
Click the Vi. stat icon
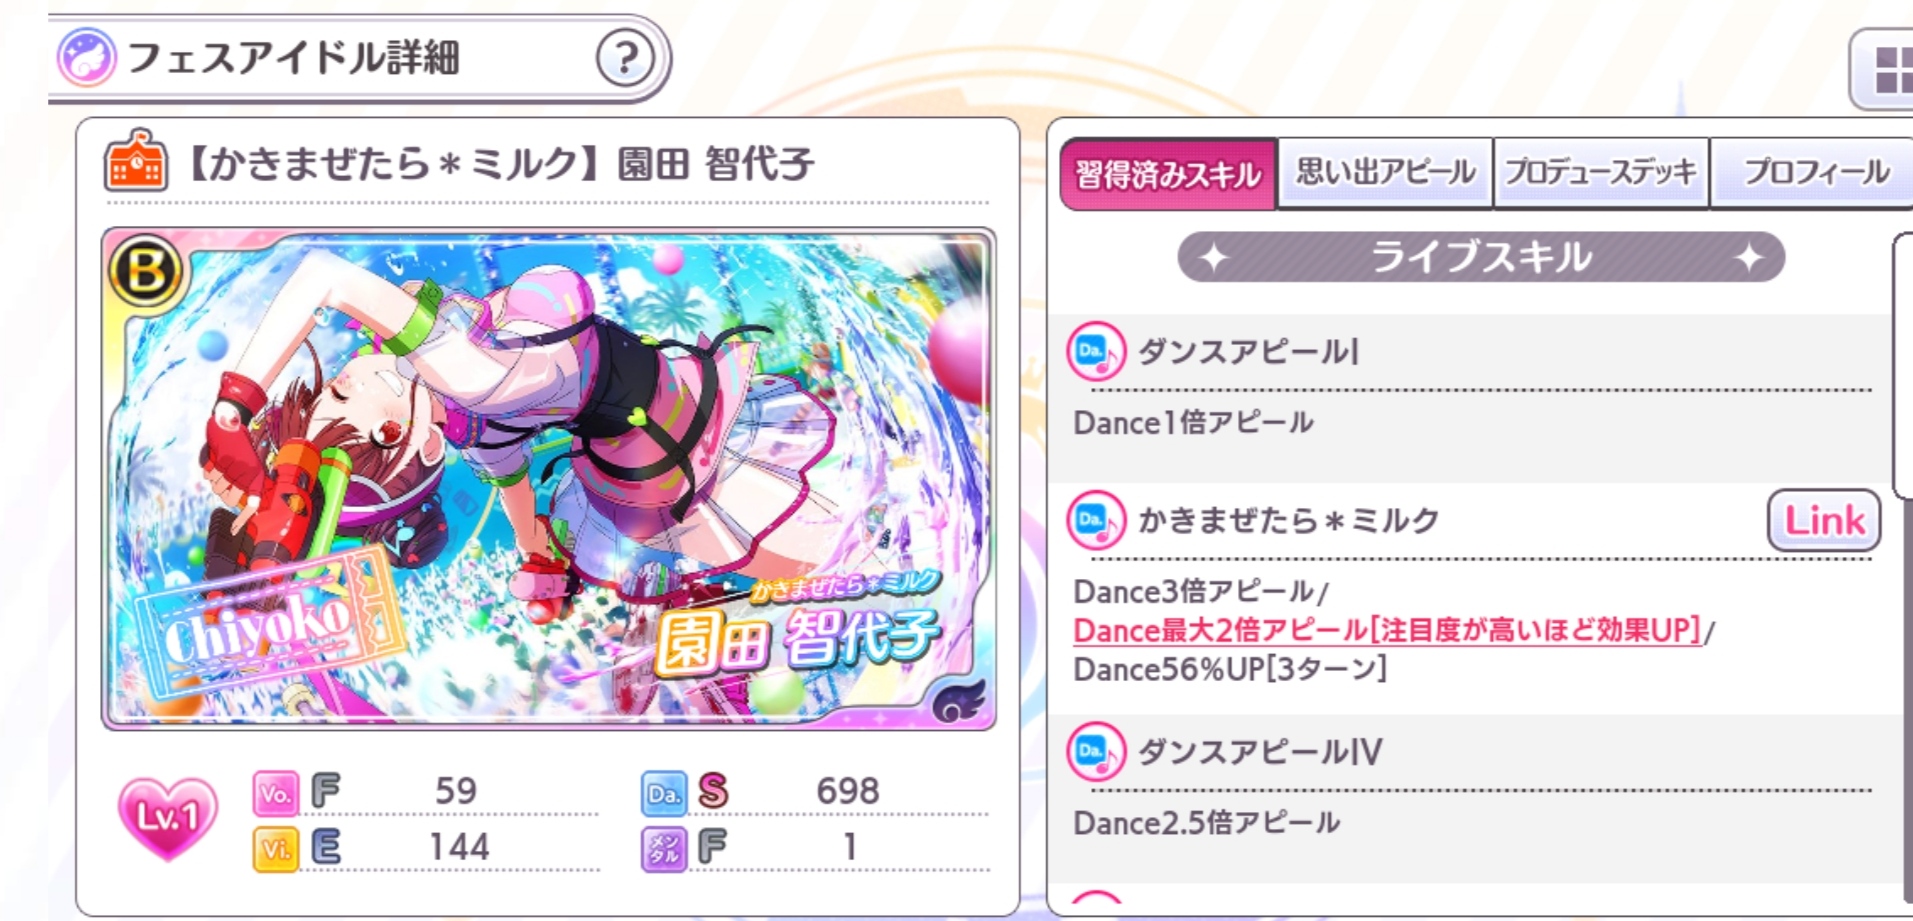pyautogui.click(x=275, y=849)
